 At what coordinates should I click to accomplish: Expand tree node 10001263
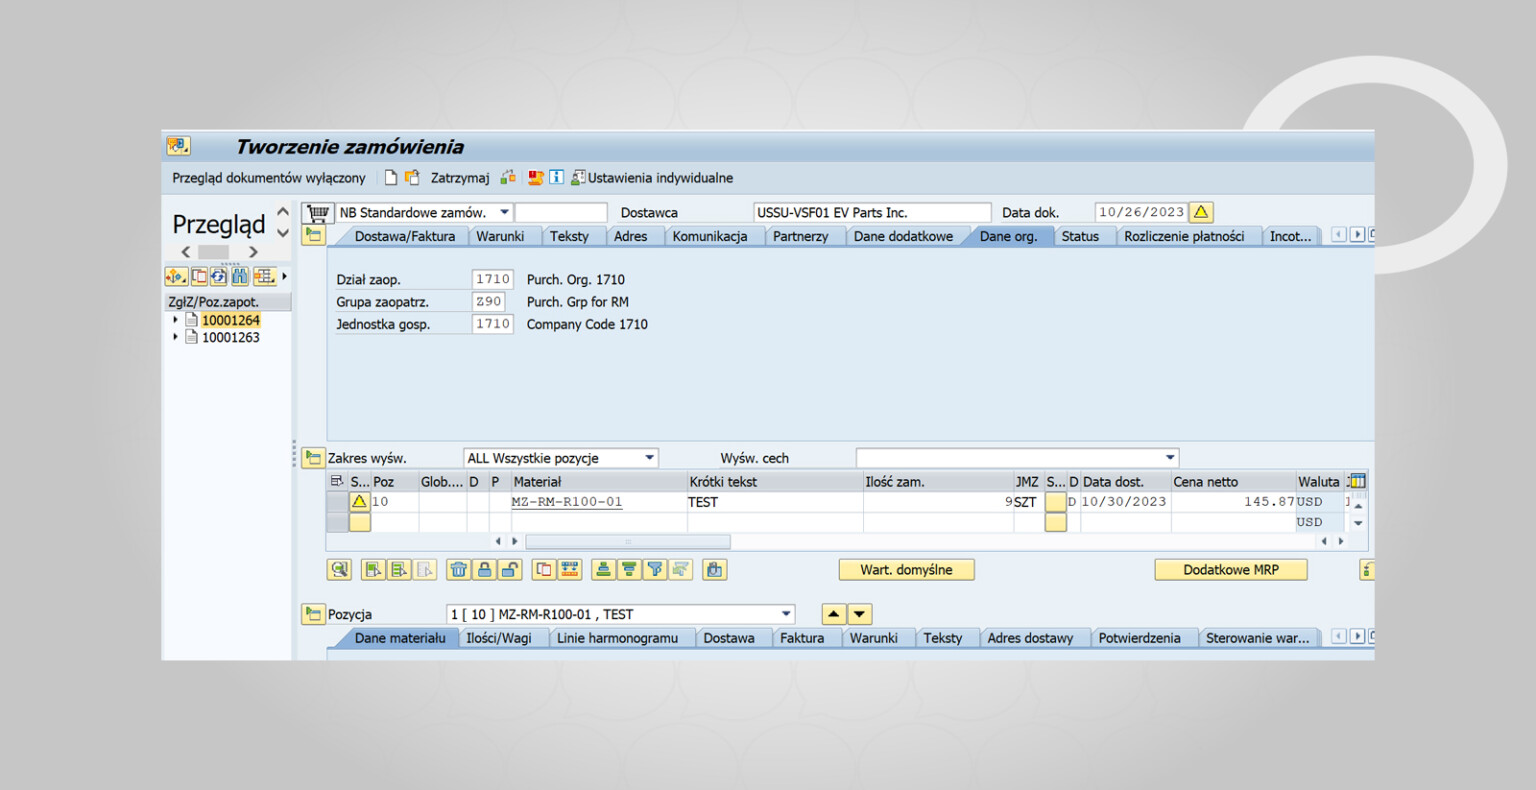click(x=176, y=338)
